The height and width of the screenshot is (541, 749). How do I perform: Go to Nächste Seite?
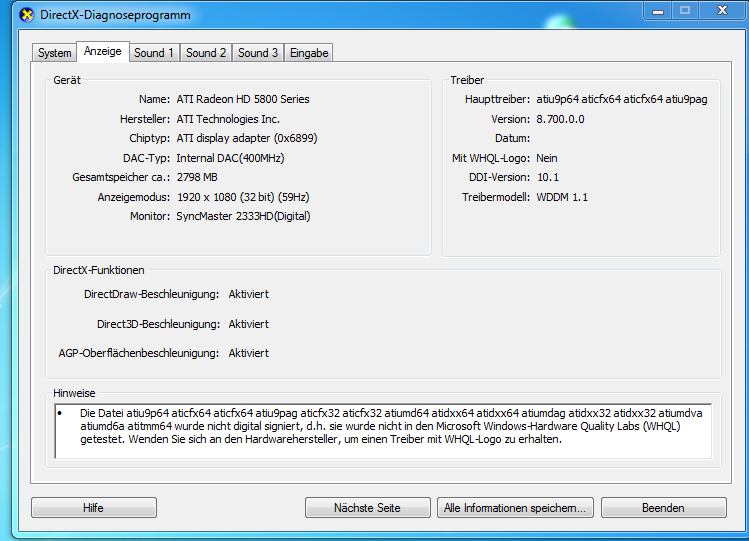point(367,508)
